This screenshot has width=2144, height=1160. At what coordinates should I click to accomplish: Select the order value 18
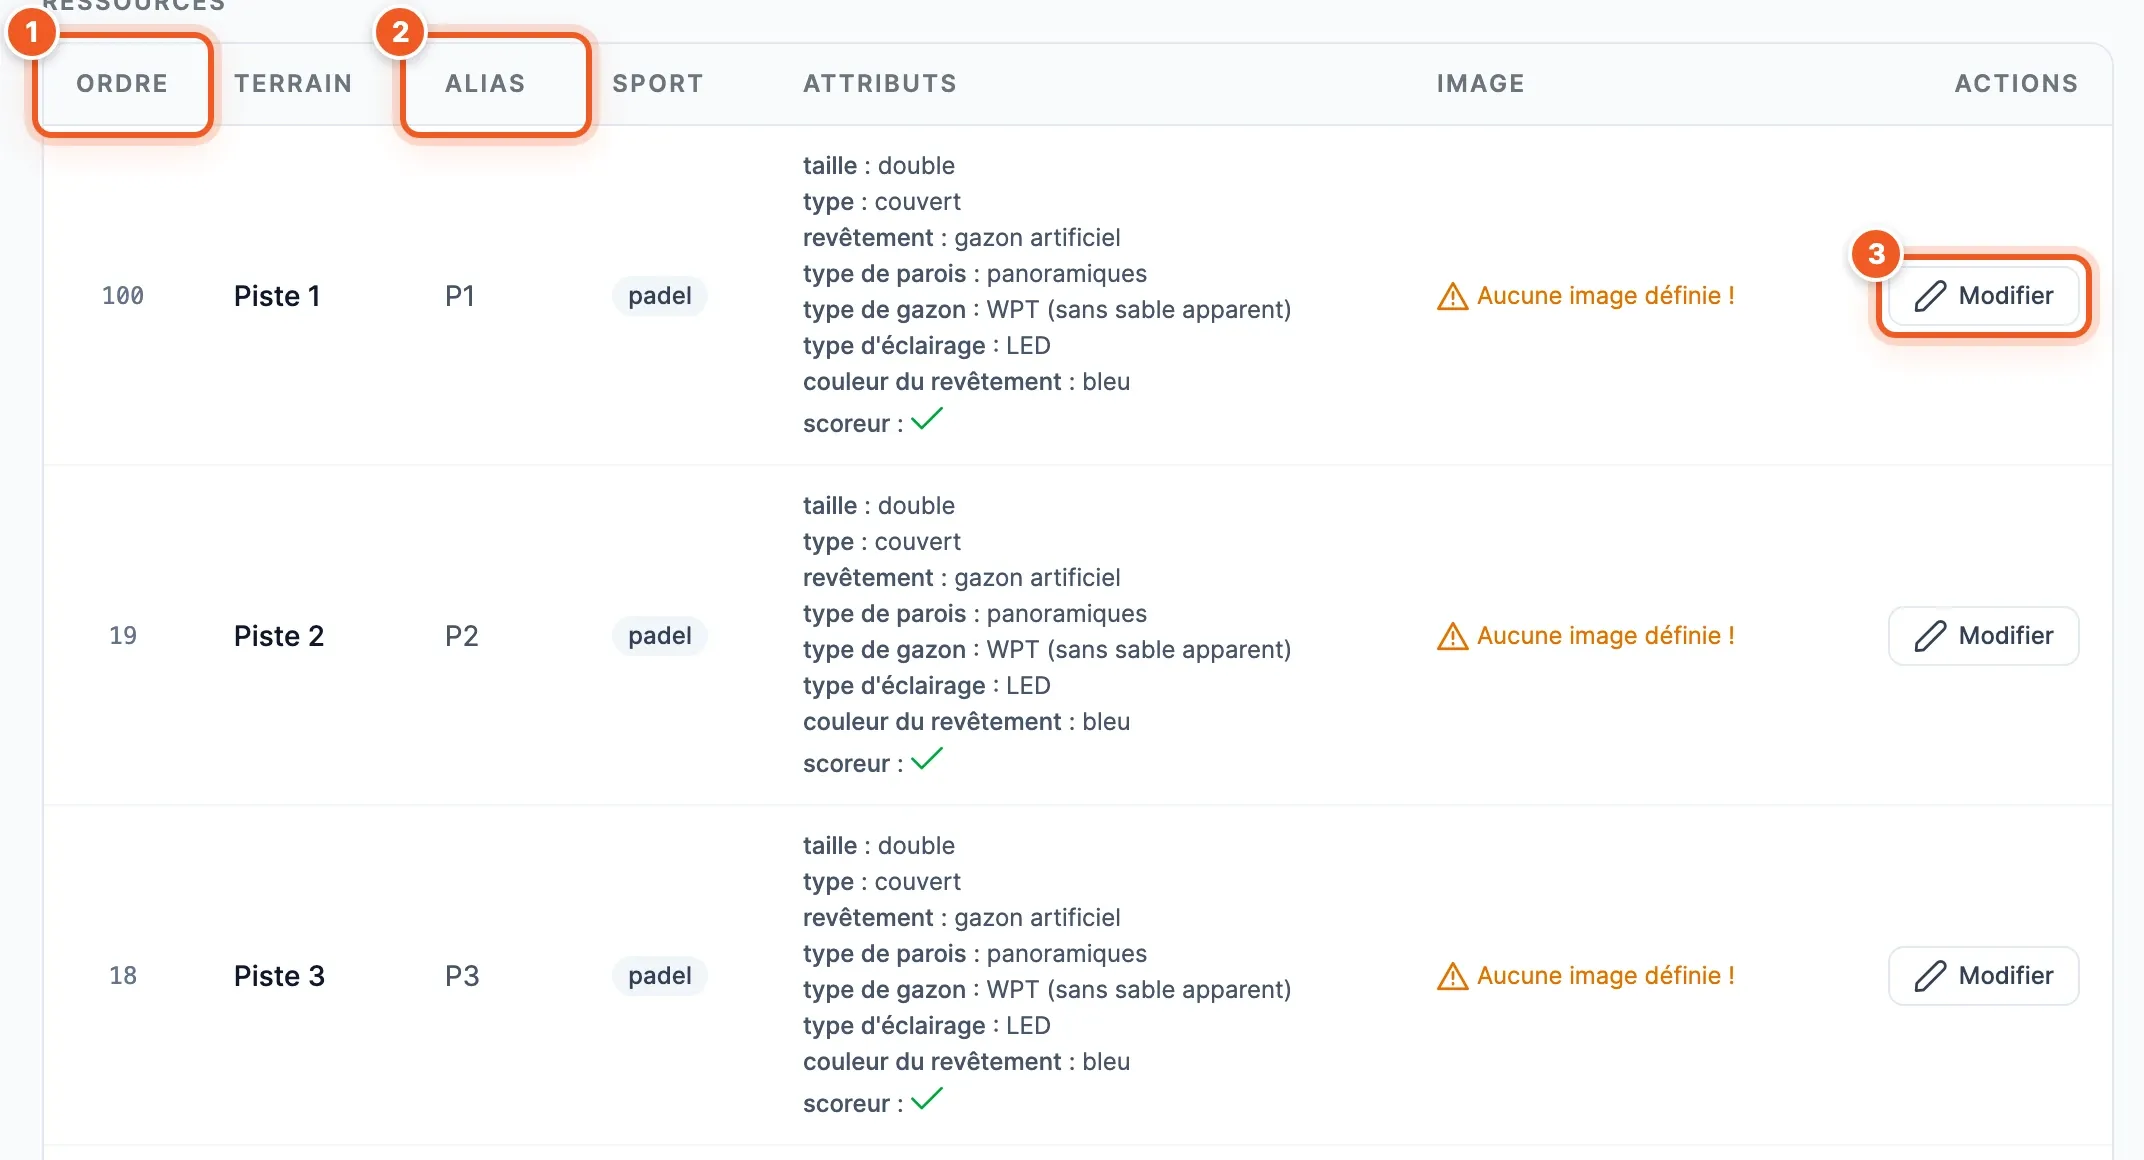(x=123, y=976)
